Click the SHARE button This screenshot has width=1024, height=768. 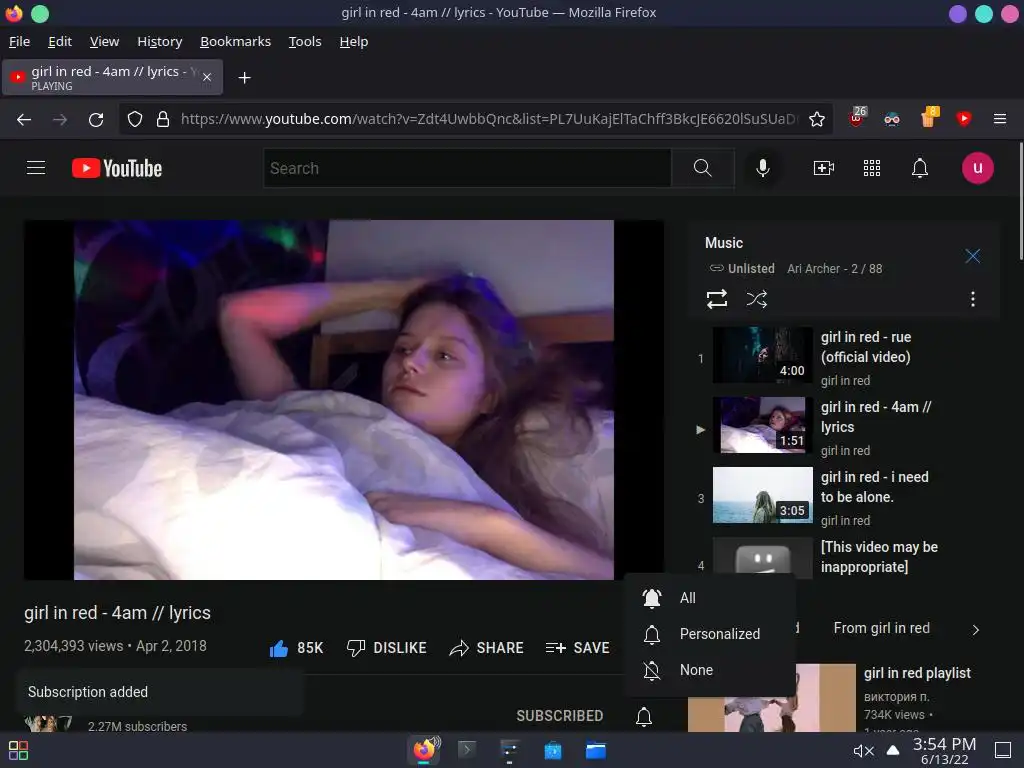[x=487, y=648]
